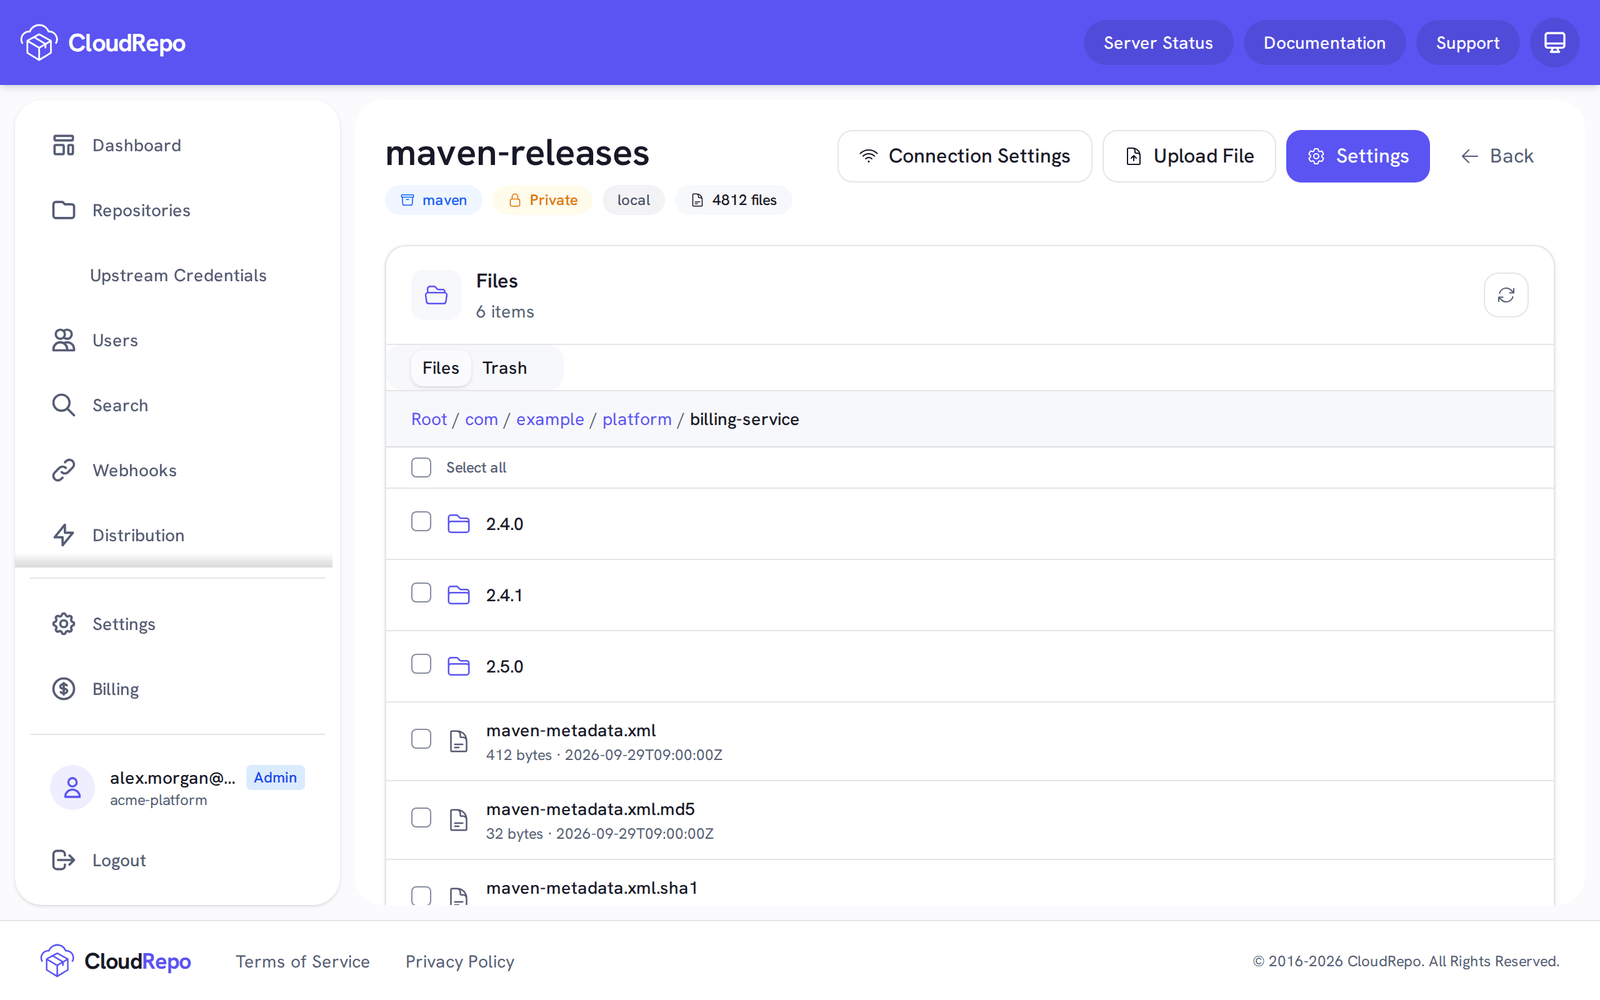1600x1000 pixels.
Task: Open the maven-metadata.xml file name
Action: click(571, 731)
